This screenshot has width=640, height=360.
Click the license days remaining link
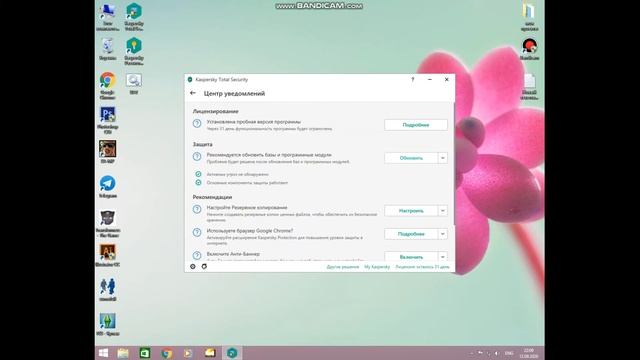422,267
